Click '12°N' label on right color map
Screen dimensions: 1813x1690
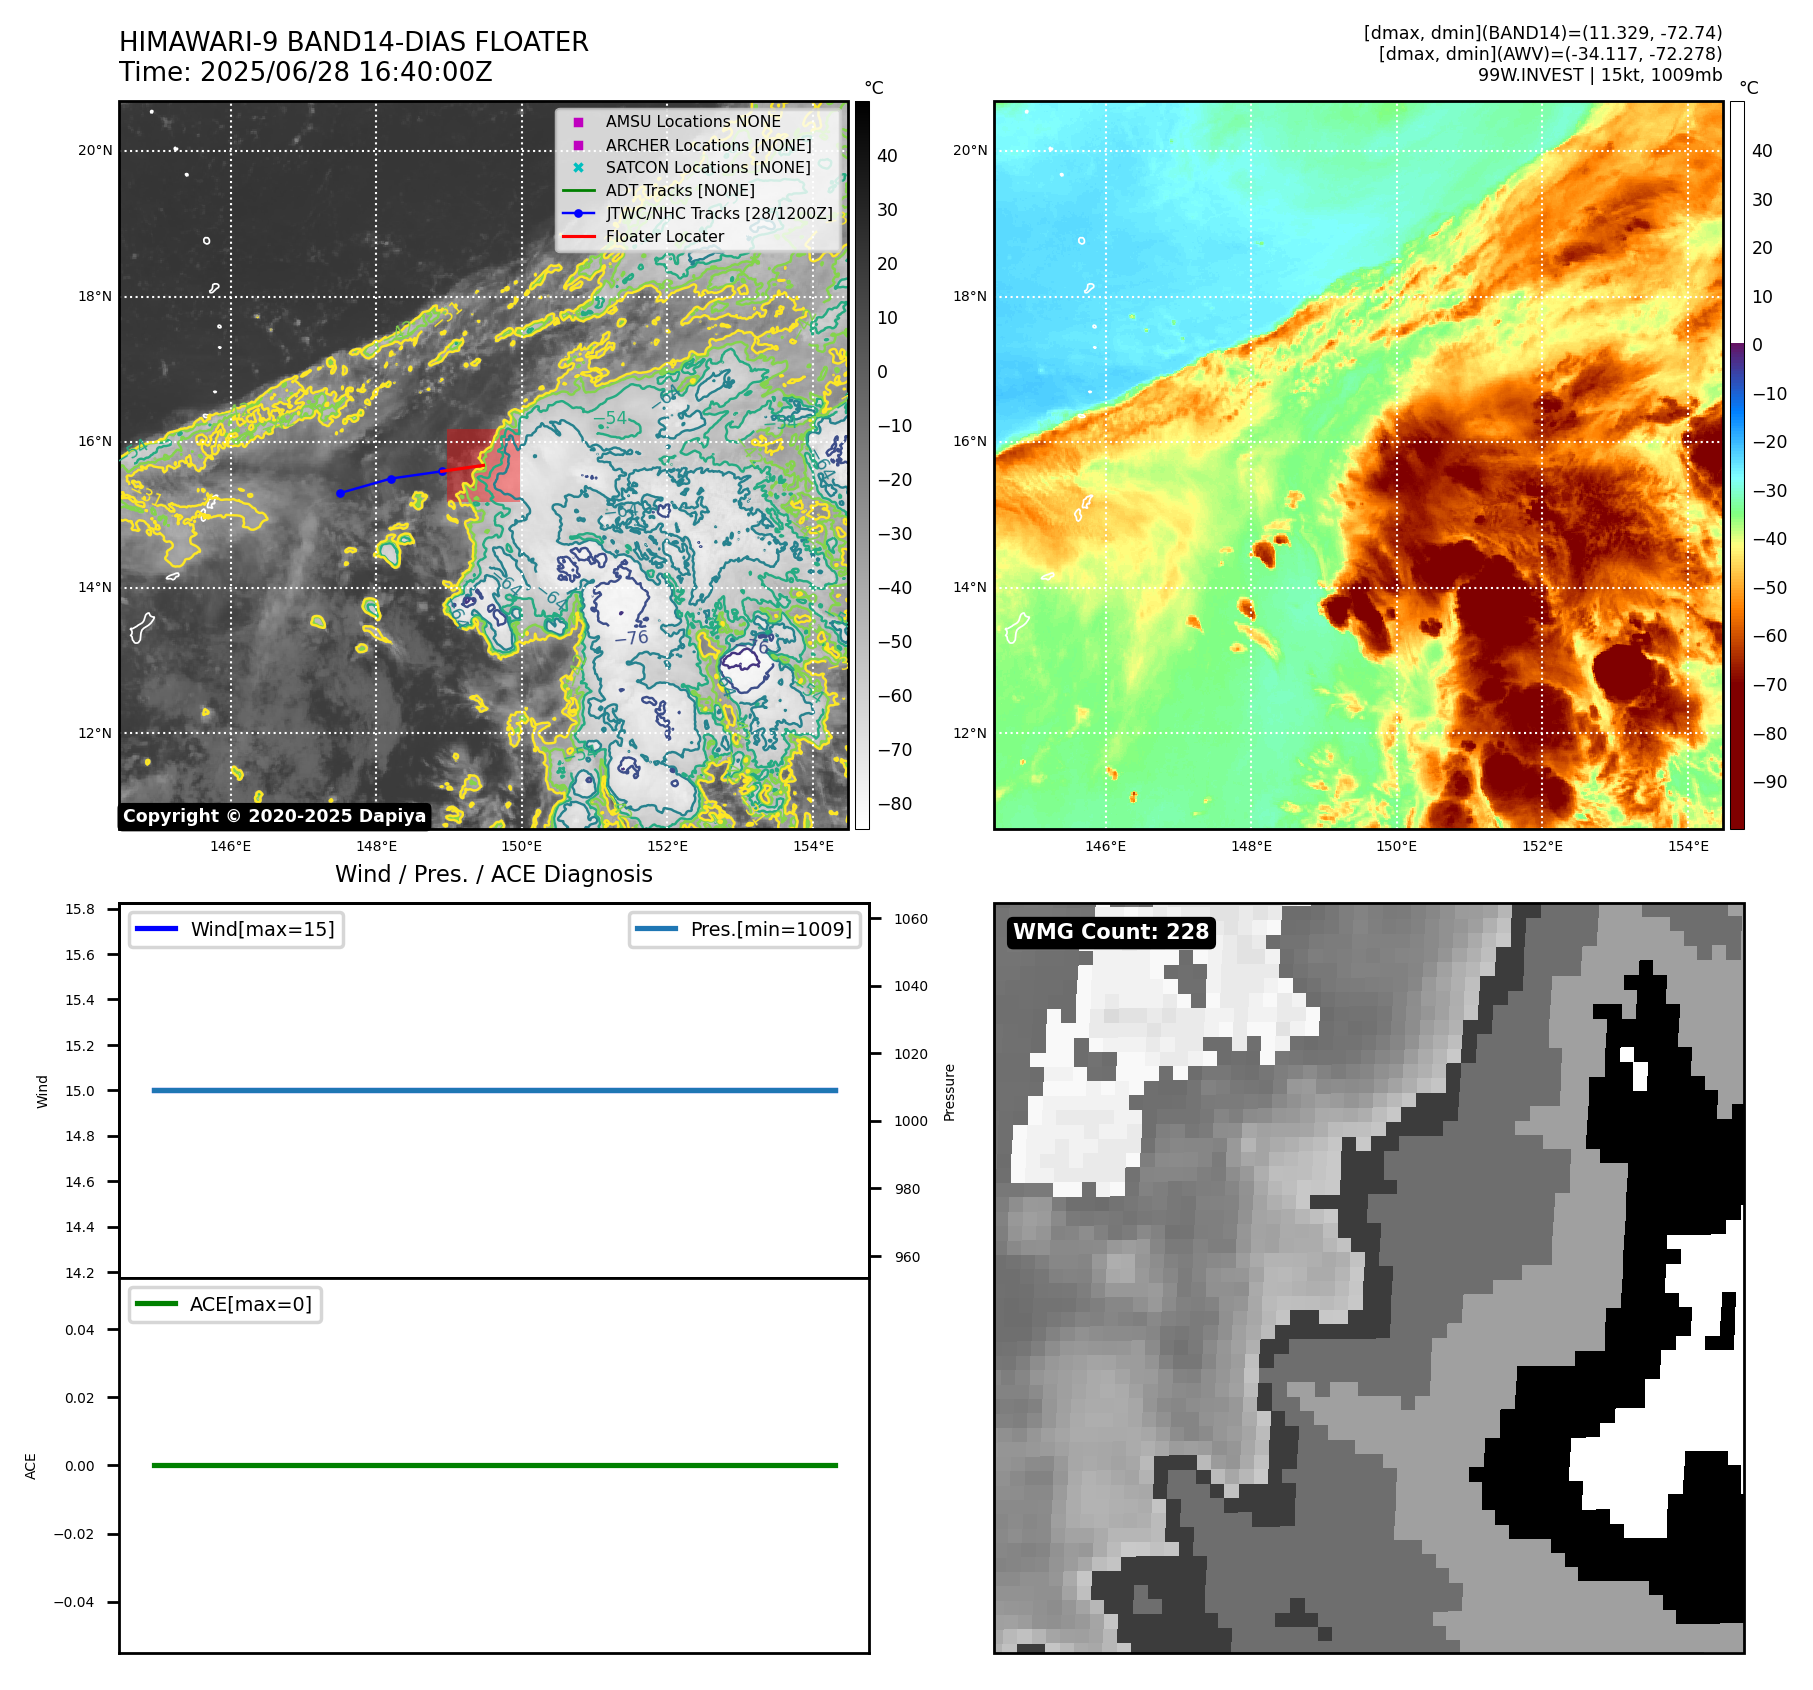[970, 733]
